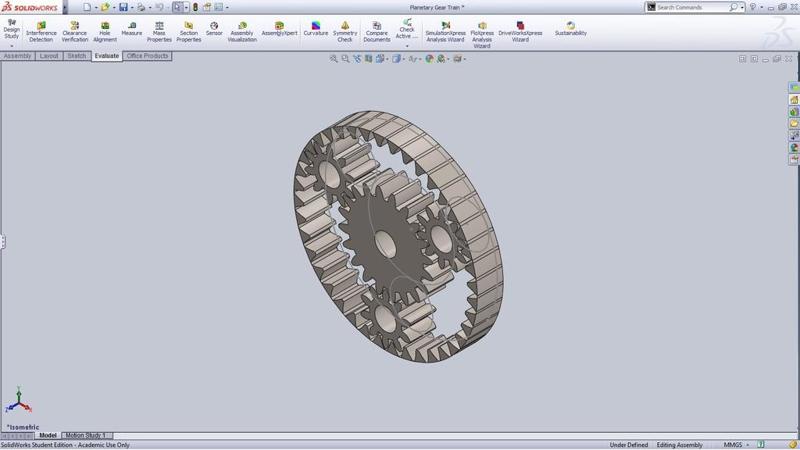Open SolidWorks Resources task pane tab
Viewport: 800px width, 450px height.
pos(794,99)
